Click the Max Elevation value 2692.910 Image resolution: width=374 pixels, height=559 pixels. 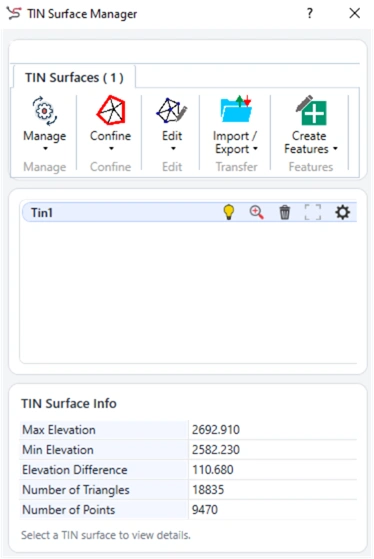coord(216,430)
